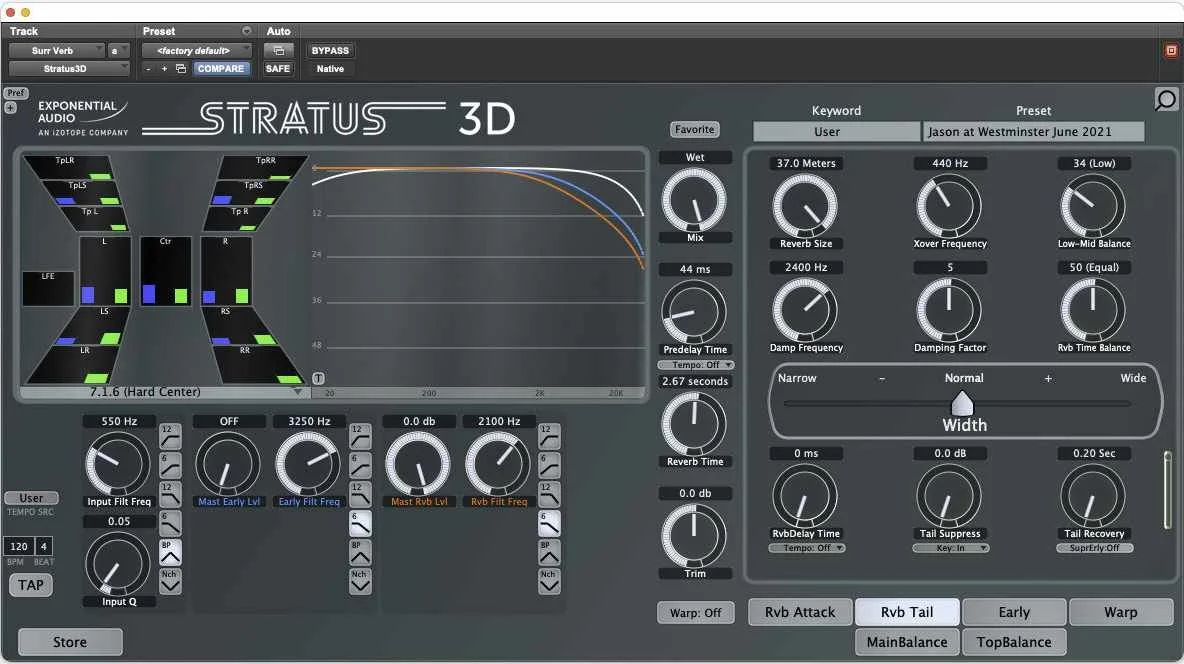Open the Tempo: Off dropdown under Predelay Time
The image size is (1184, 664).
point(695,365)
